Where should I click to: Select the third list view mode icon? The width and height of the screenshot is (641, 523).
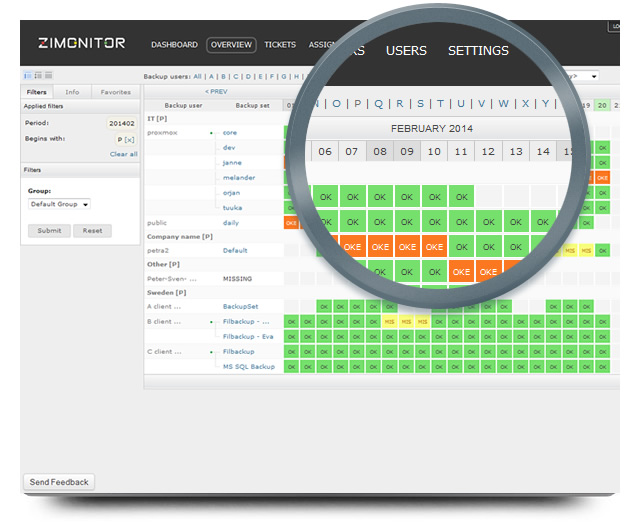tap(46, 75)
